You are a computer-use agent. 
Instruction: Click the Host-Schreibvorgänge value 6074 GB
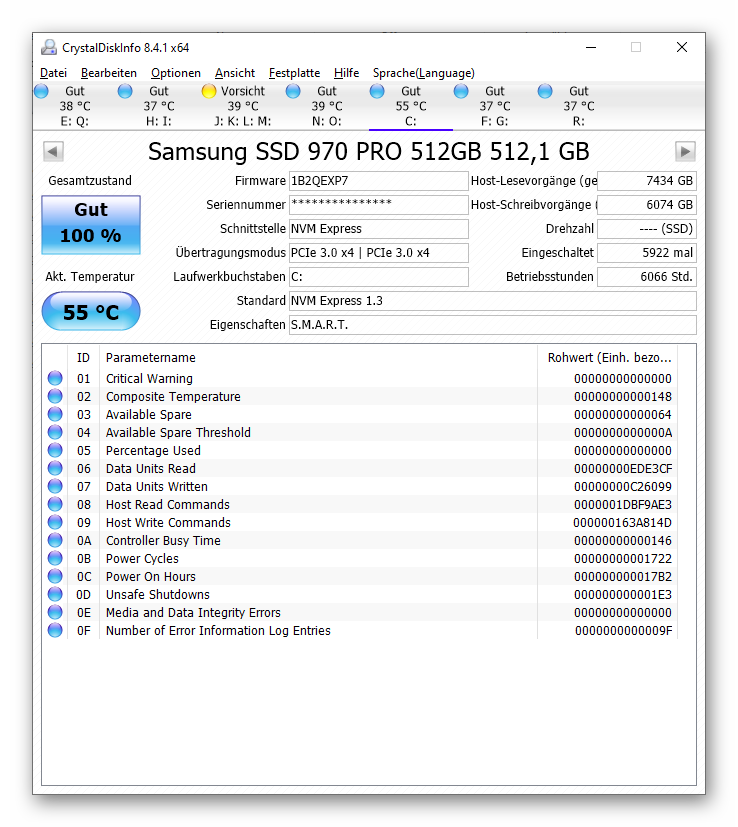(647, 205)
